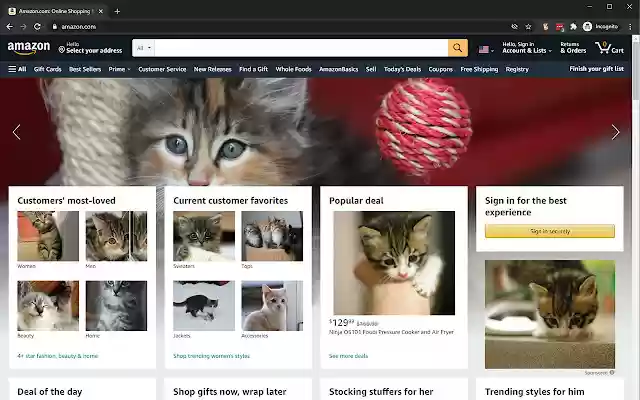
Task: Open Best Sellers nav item
Action: click(x=85, y=69)
